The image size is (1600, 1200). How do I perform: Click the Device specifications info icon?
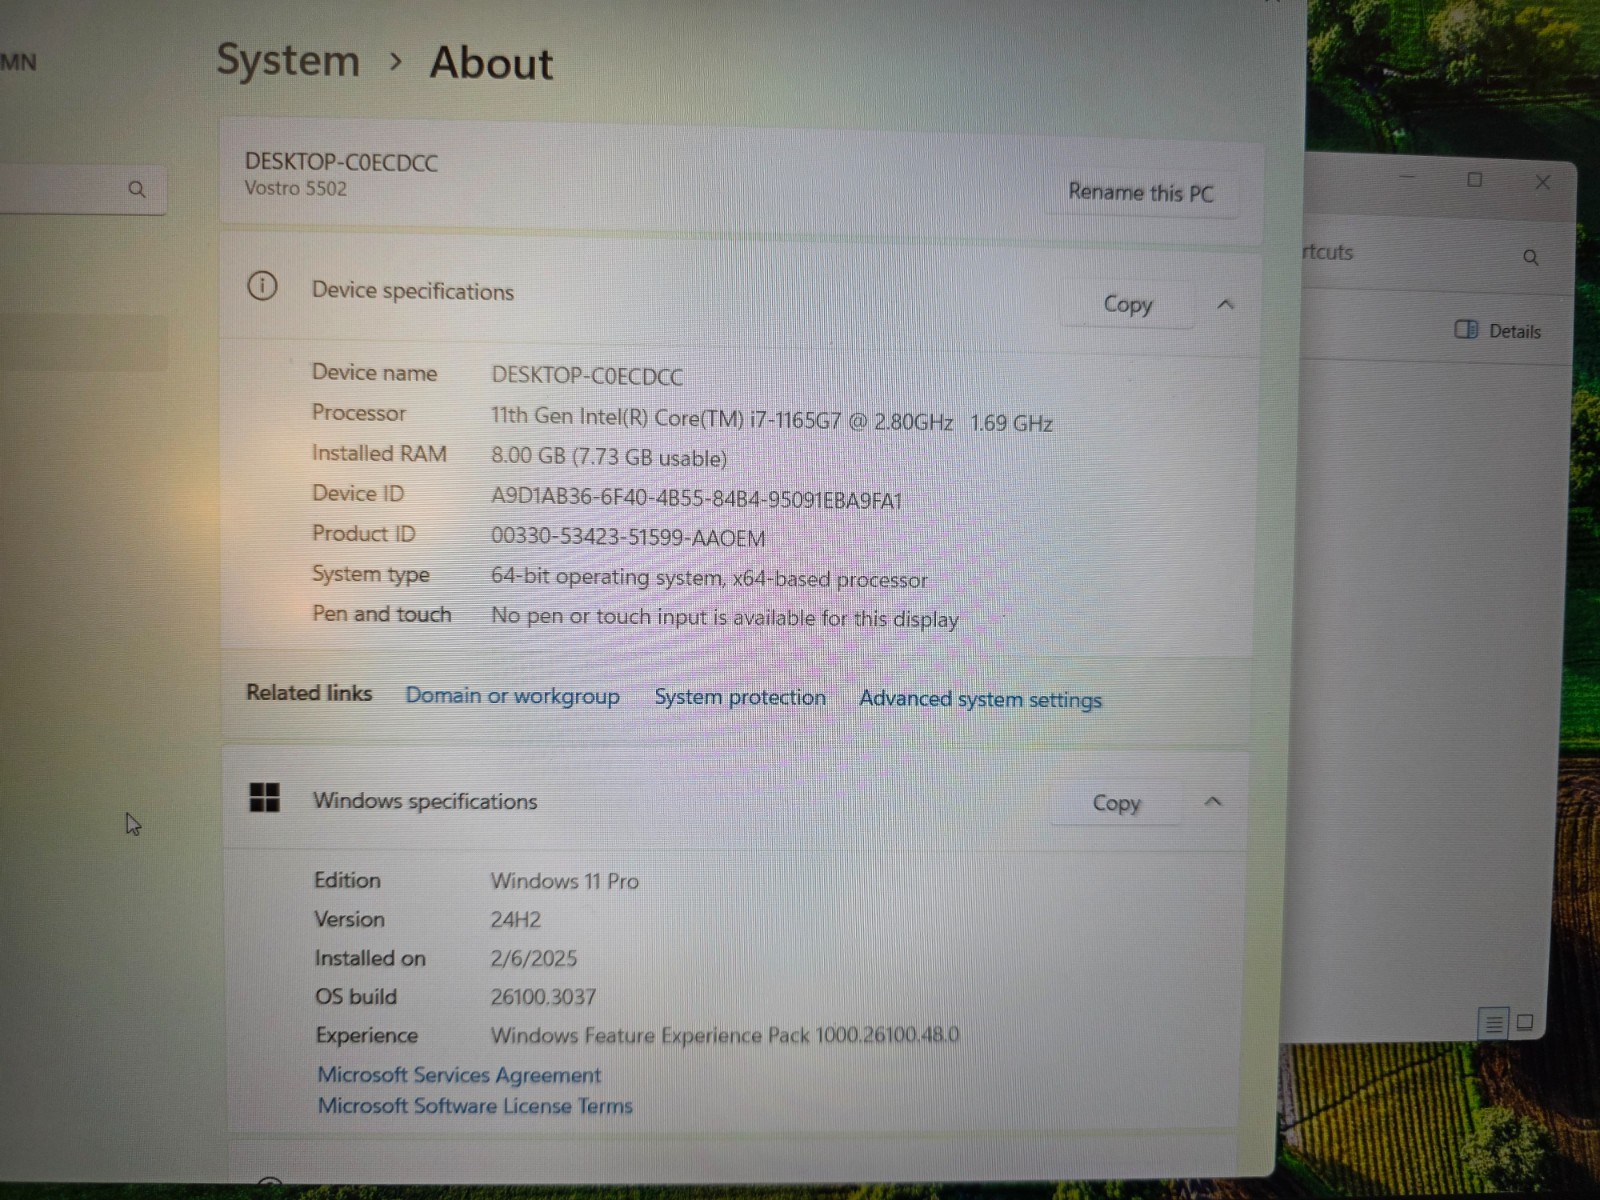[x=262, y=287]
